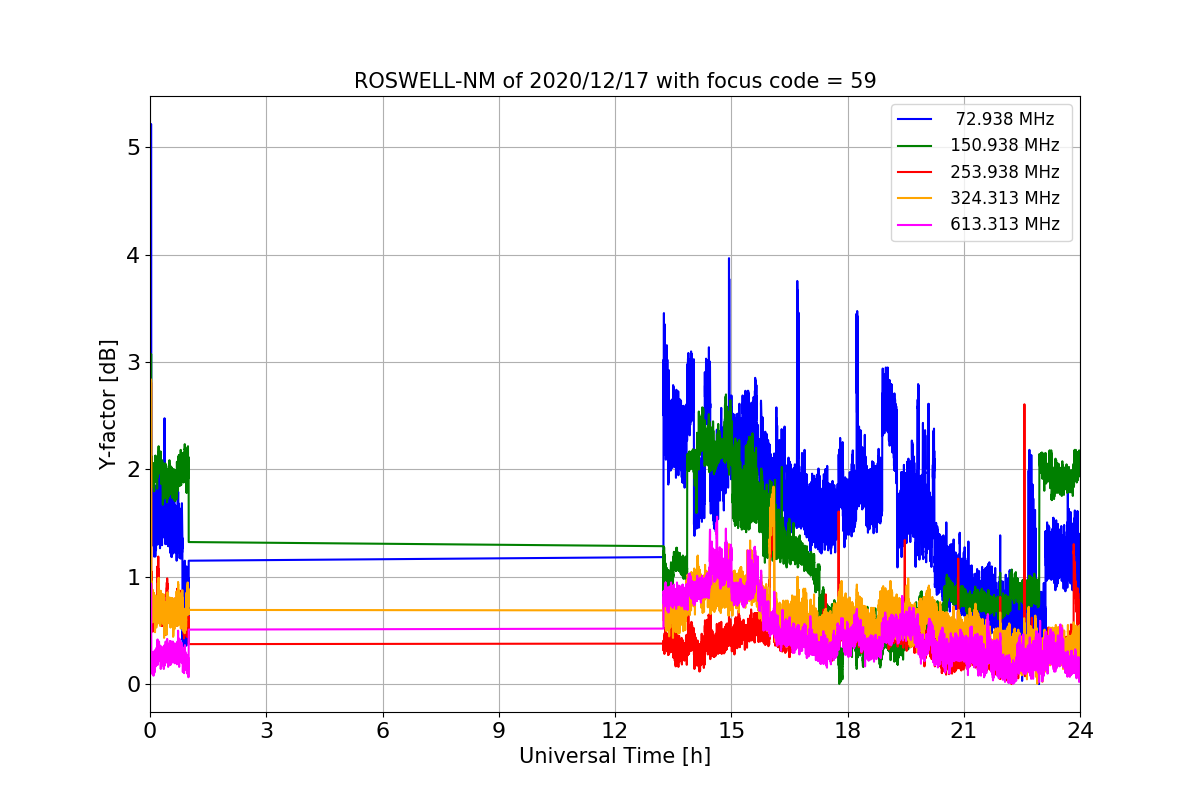Viewport: 1200px width, 800px height.
Task: Click the x-axis tick label 3
Action: coord(266,731)
